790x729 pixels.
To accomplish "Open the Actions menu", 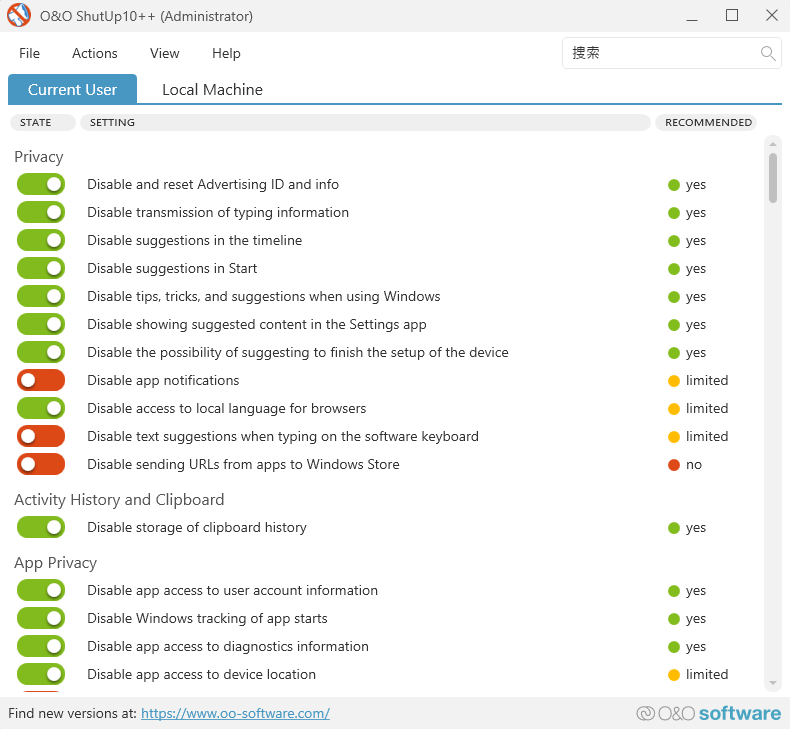I will tap(94, 54).
